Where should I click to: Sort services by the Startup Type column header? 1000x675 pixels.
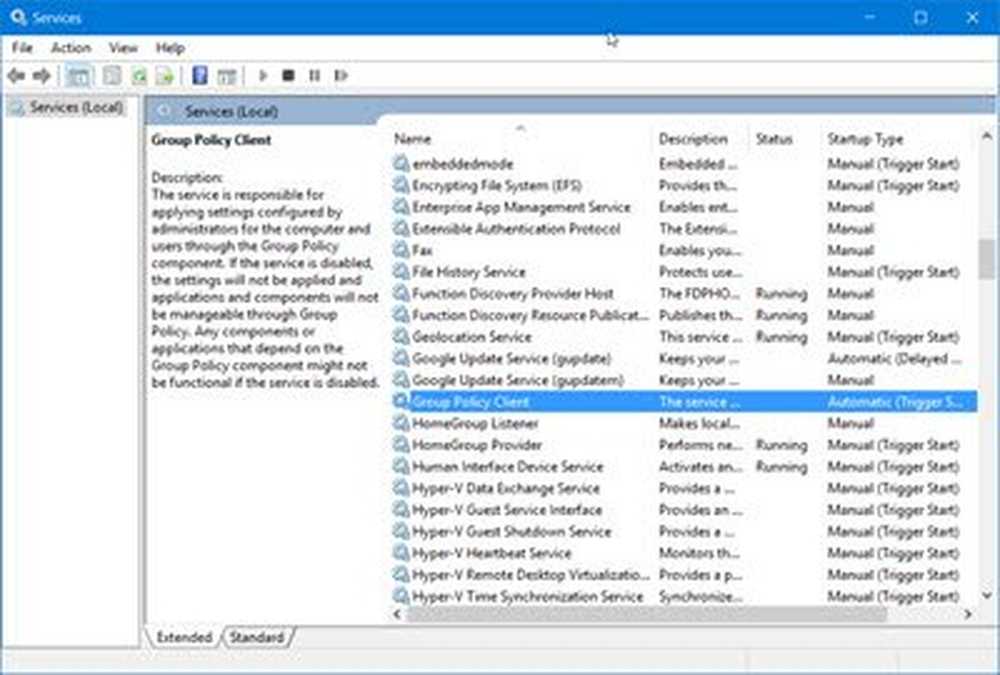coord(865,139)
